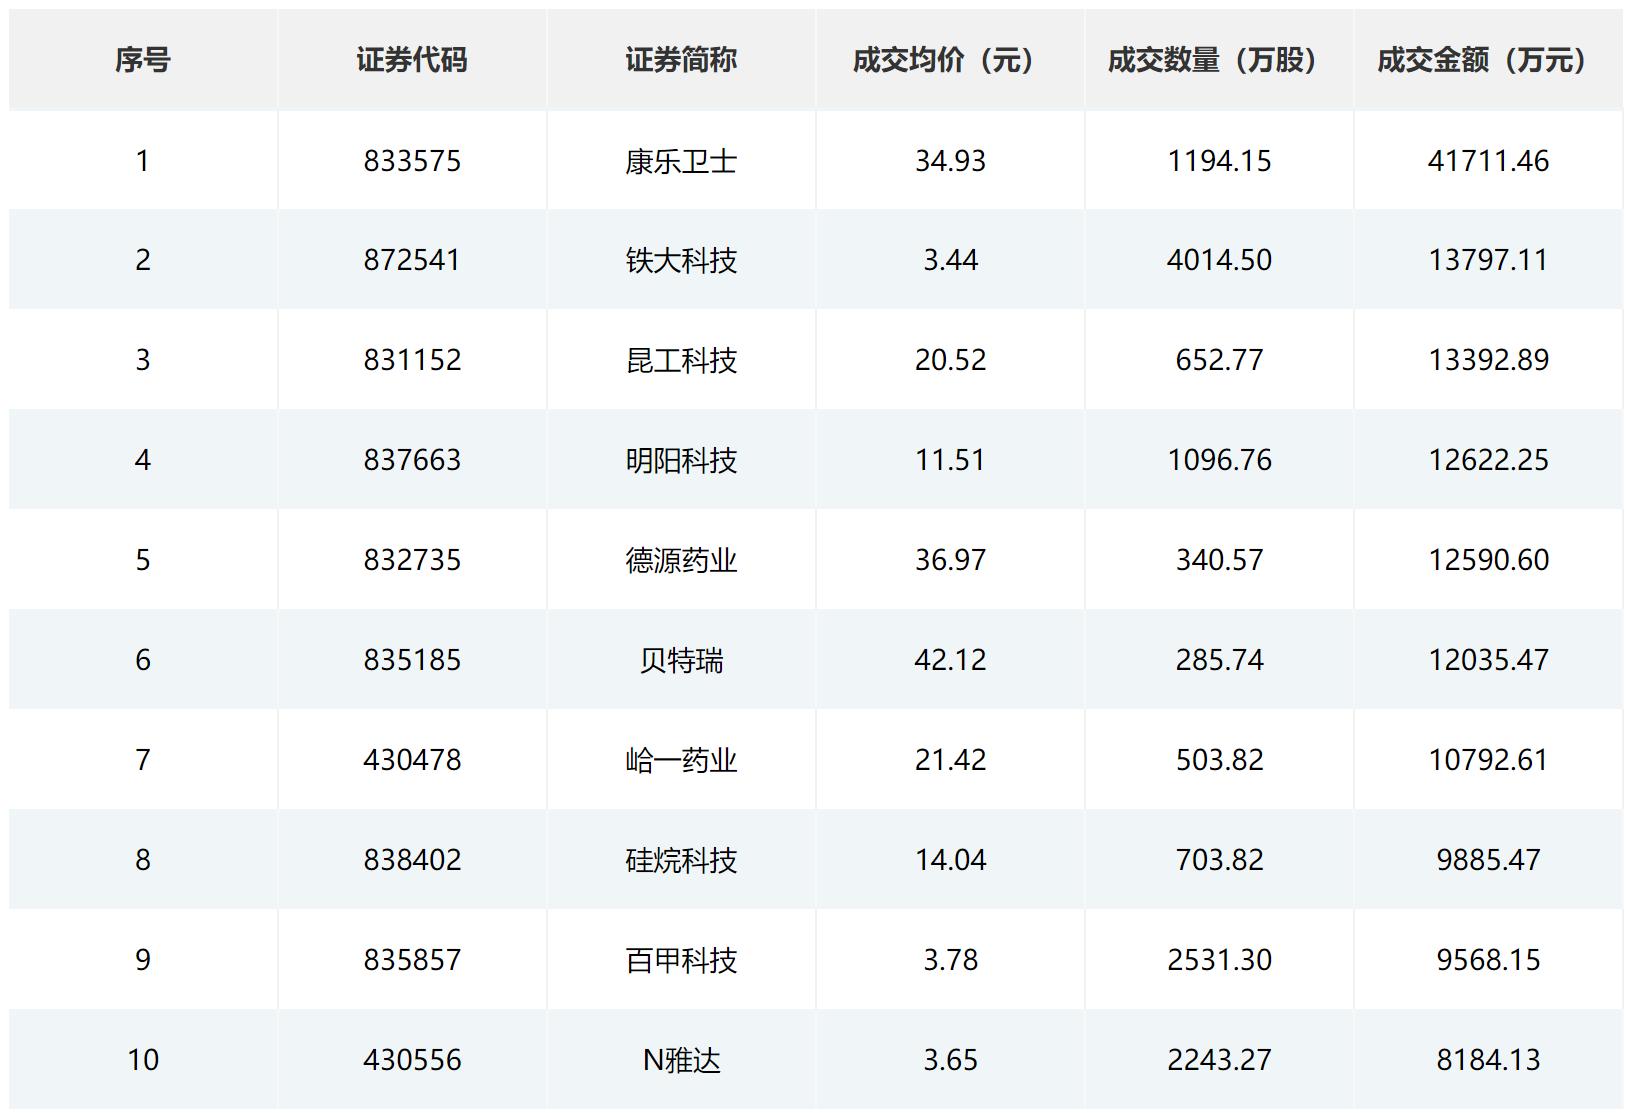Select the name 明阳科技
This screenshot has height=1113, width=1629.
click(x=681, y=460)
